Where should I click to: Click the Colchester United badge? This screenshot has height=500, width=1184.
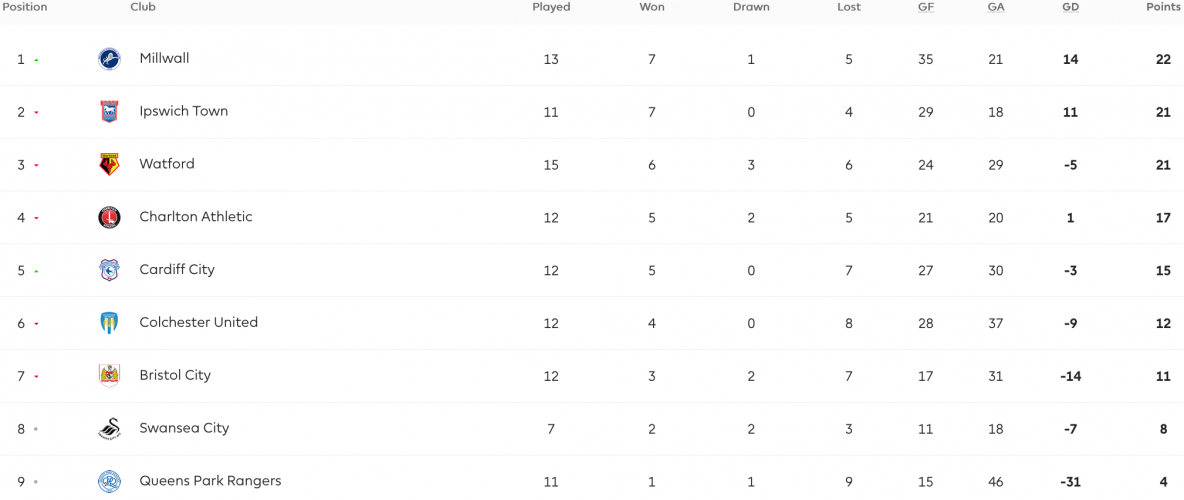click(109, 323)
